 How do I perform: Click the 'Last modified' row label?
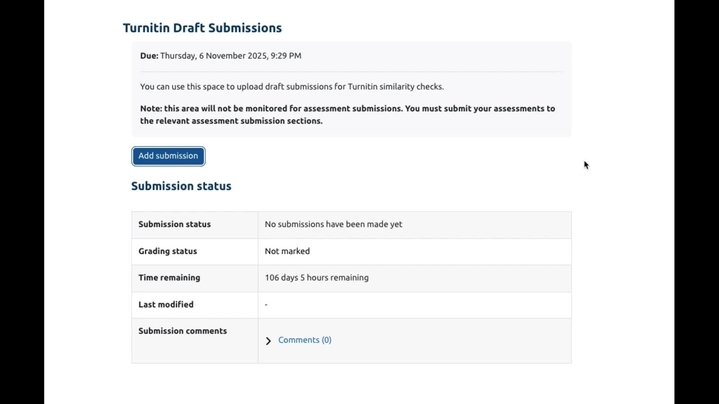click(166, 304)
